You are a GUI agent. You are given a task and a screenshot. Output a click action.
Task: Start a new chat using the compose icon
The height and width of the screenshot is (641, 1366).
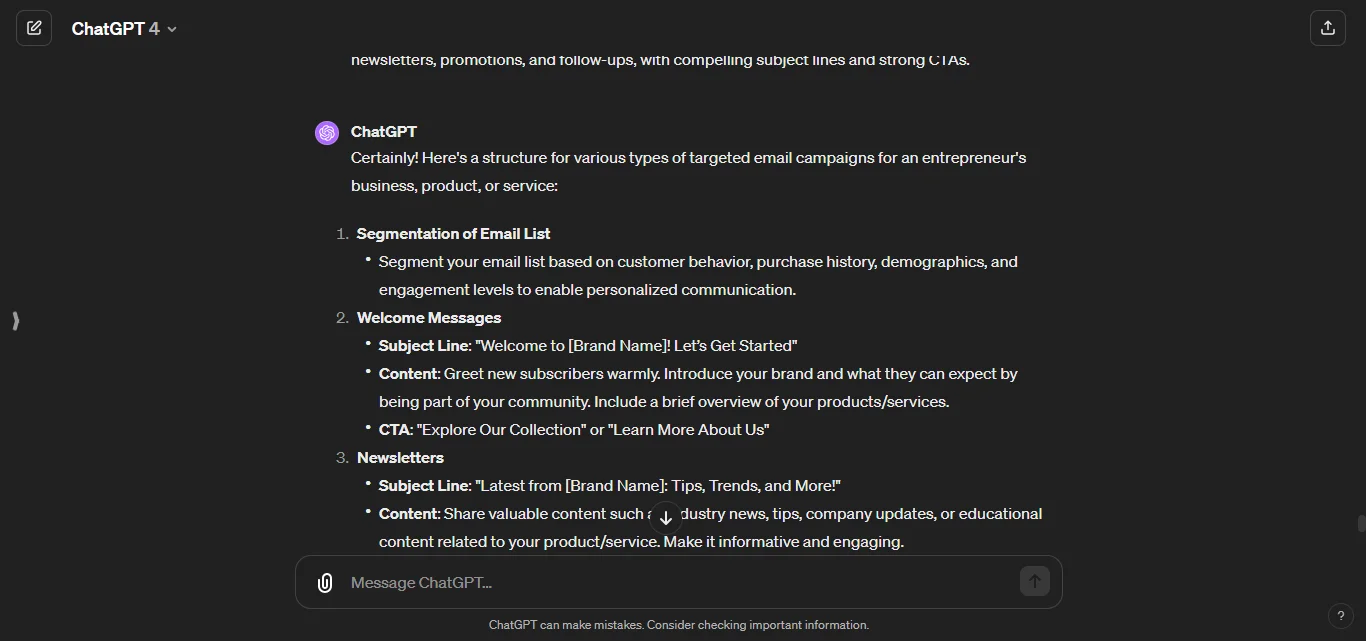tap(34, 27)
